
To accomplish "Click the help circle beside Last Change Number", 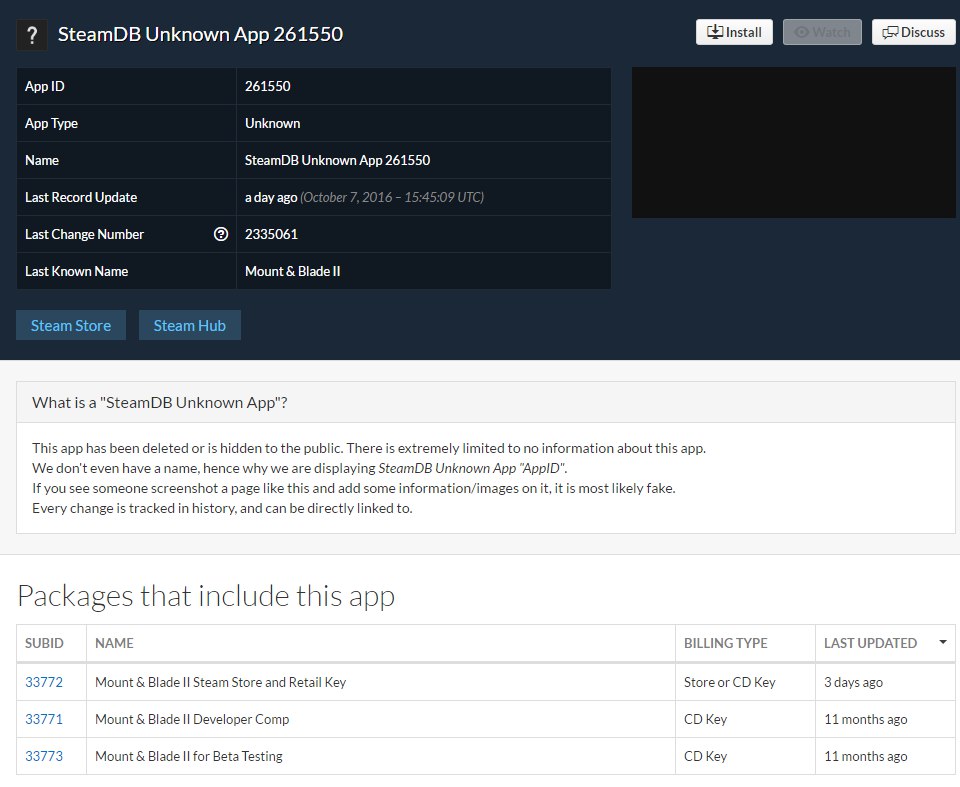I will pos(219,234).
